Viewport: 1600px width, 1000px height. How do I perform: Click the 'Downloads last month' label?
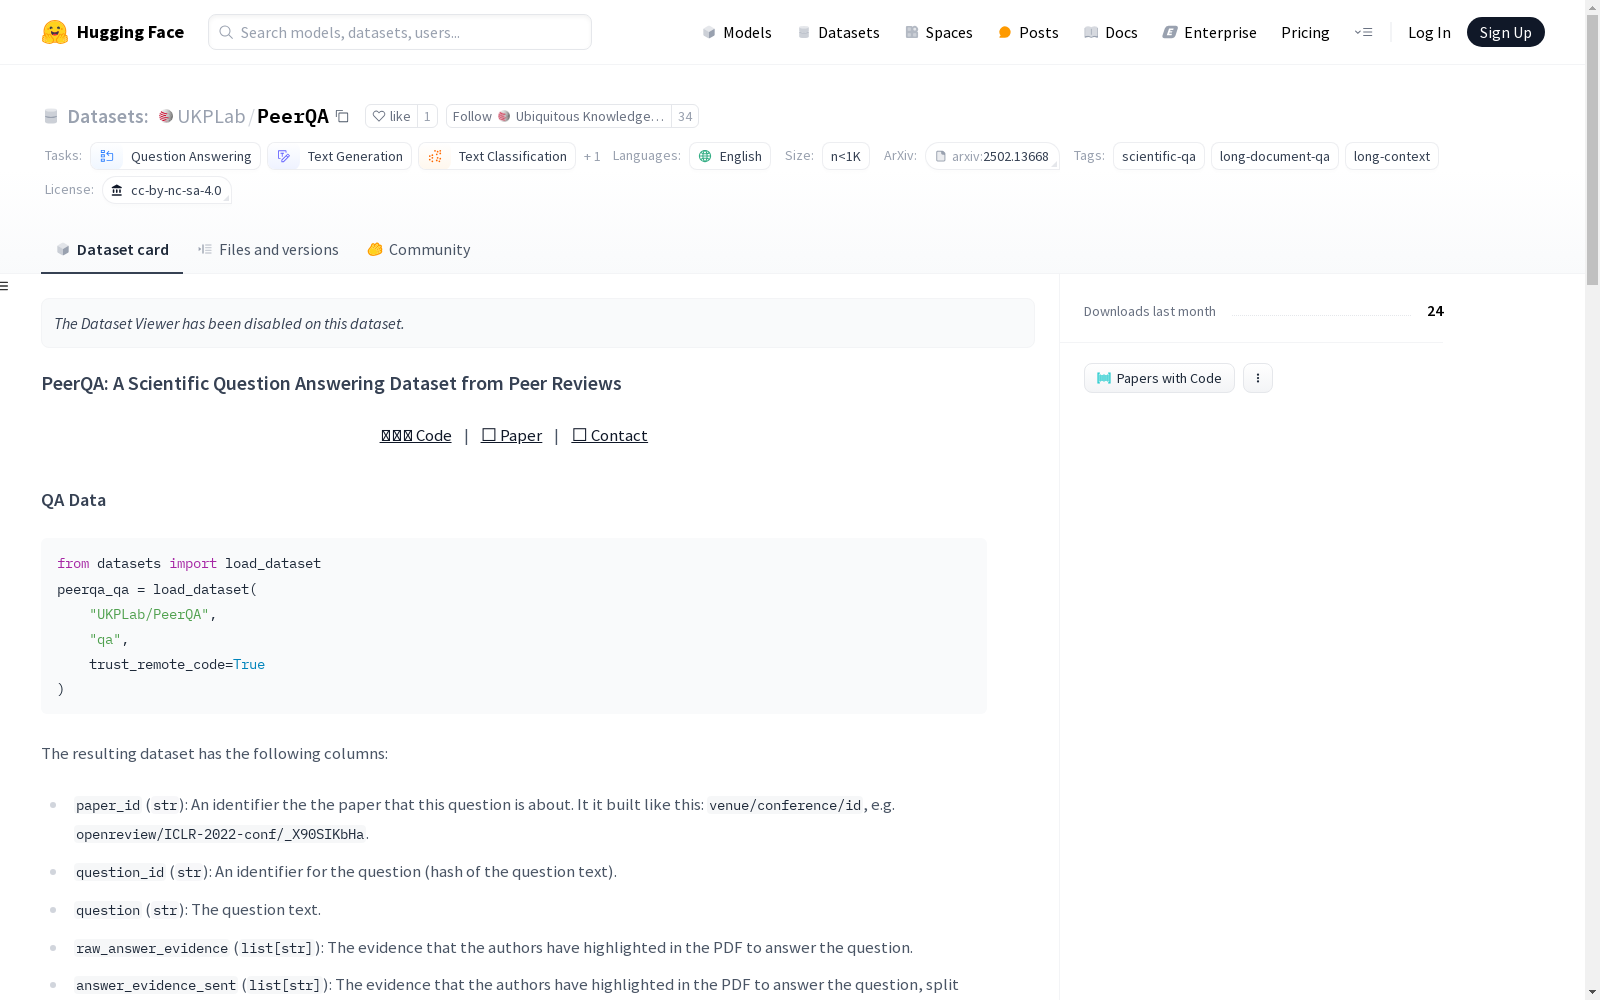pos(1150,311)
